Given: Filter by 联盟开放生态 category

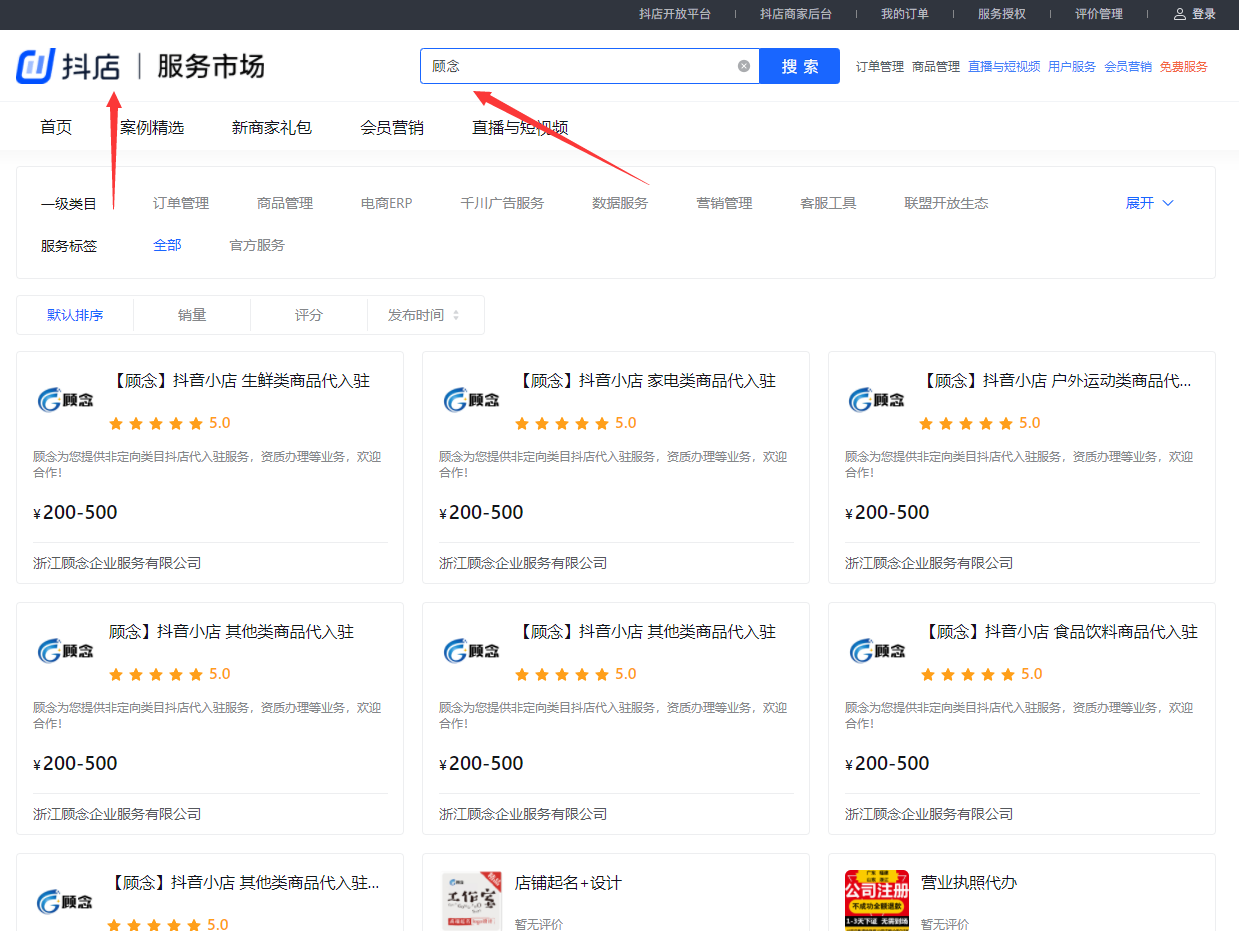Looking at the screenshot, I should (x=946, y=203).
